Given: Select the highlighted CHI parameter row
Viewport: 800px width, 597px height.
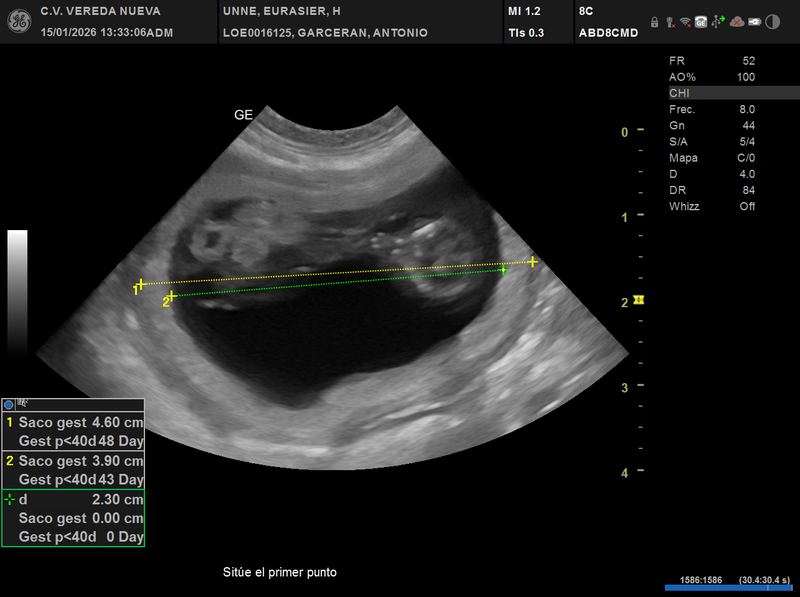Looking at the screenshot, I should tap(732, 93).
